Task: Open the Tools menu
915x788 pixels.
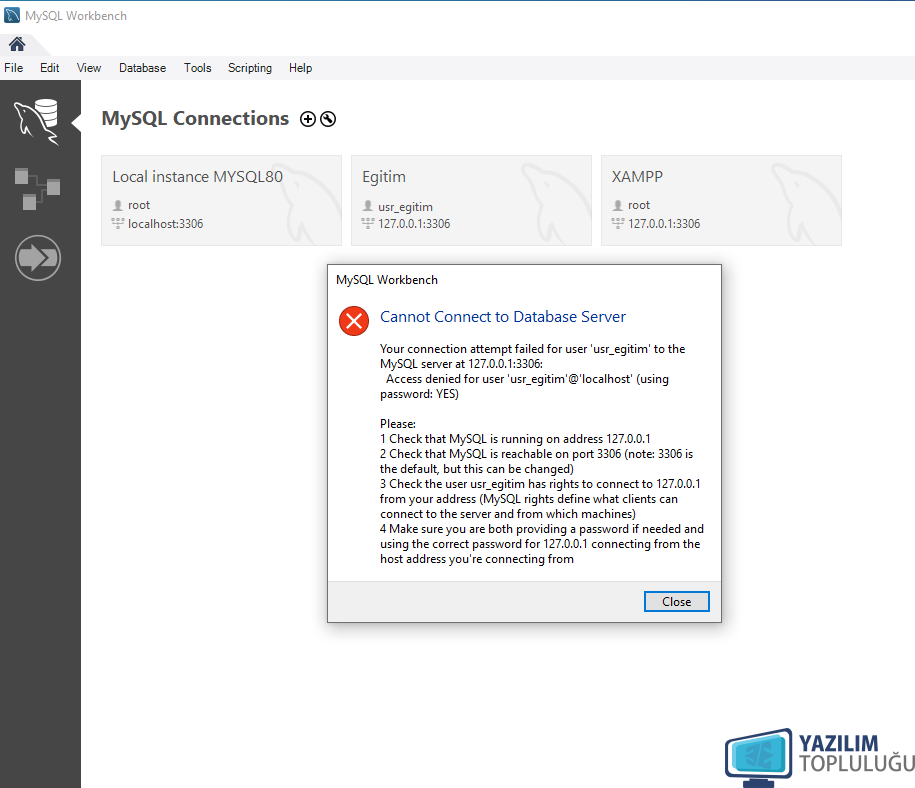Action: tap(197, 68)
